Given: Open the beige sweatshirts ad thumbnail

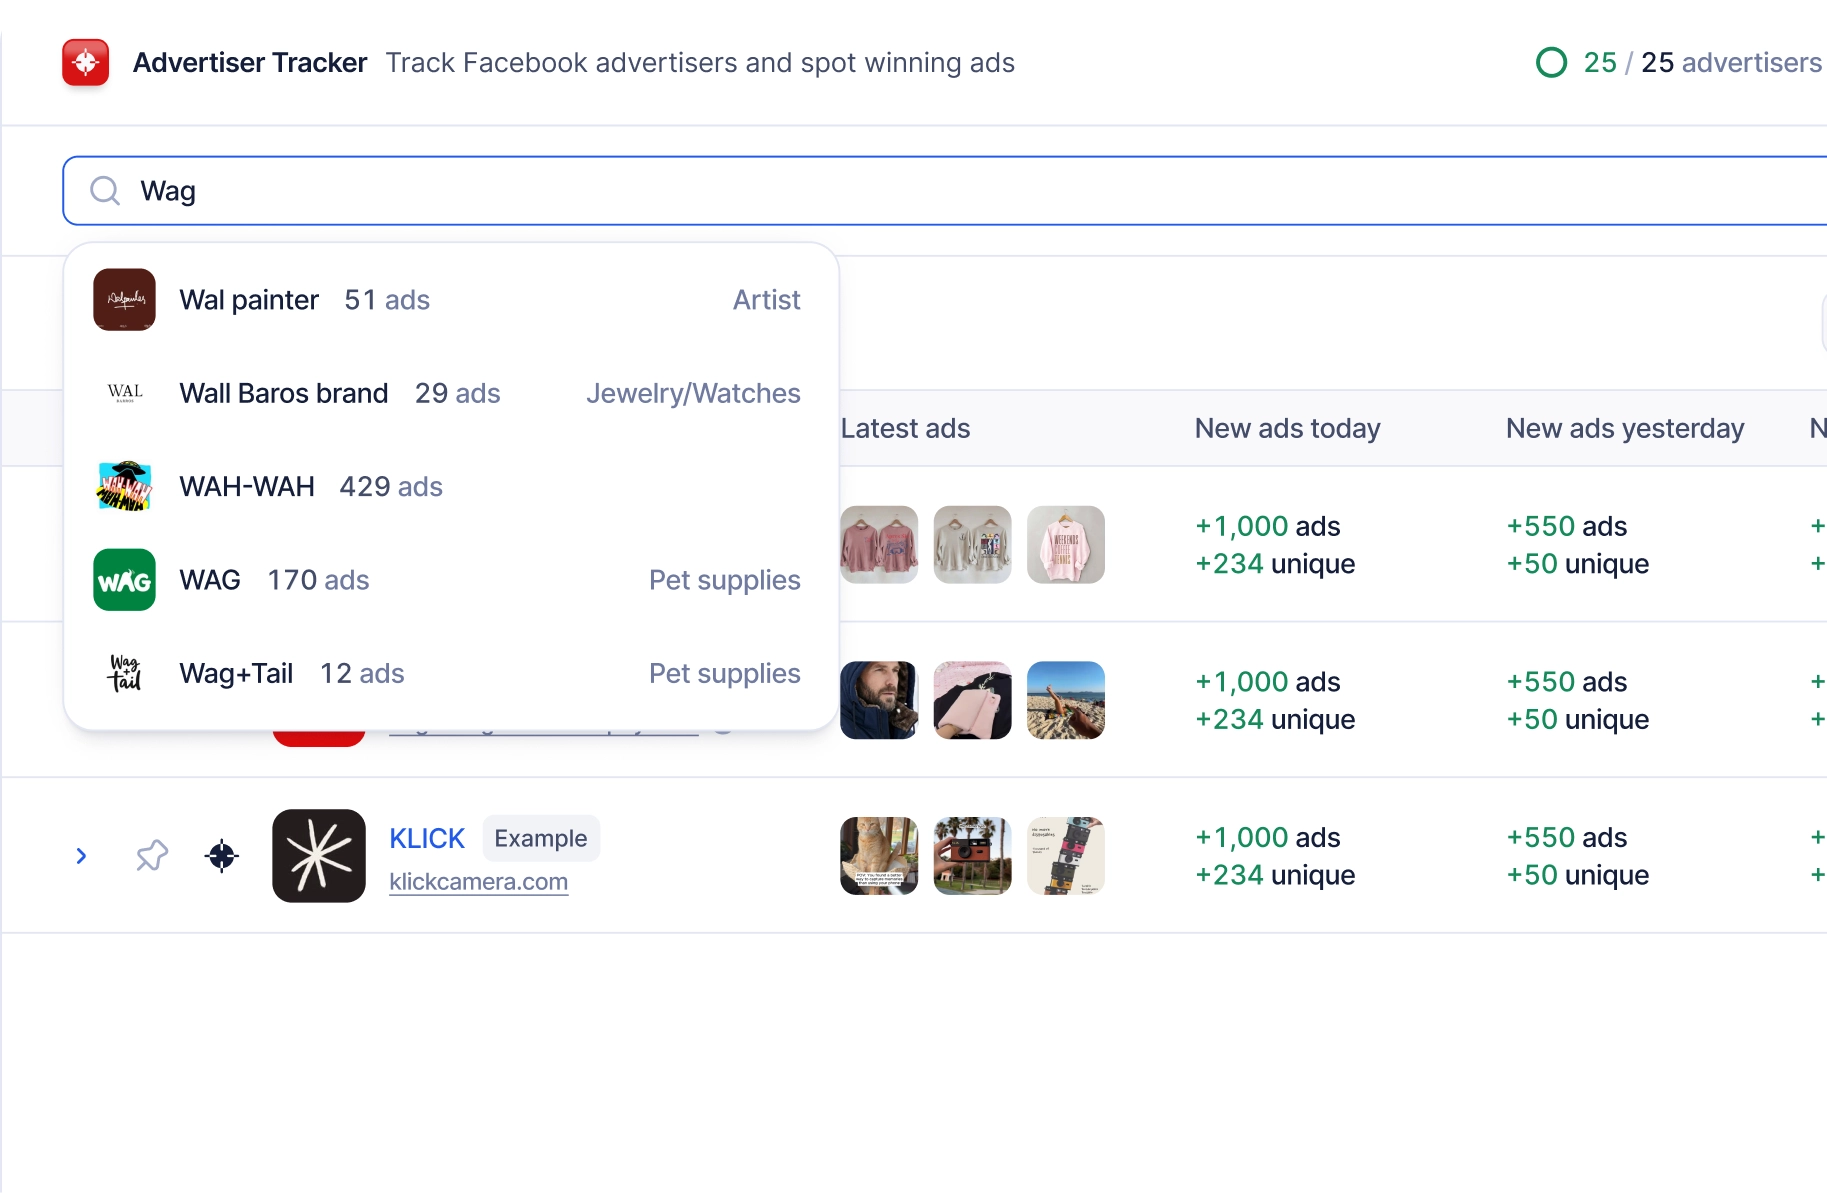Looking at the screenshot, I should pos(973,545).
